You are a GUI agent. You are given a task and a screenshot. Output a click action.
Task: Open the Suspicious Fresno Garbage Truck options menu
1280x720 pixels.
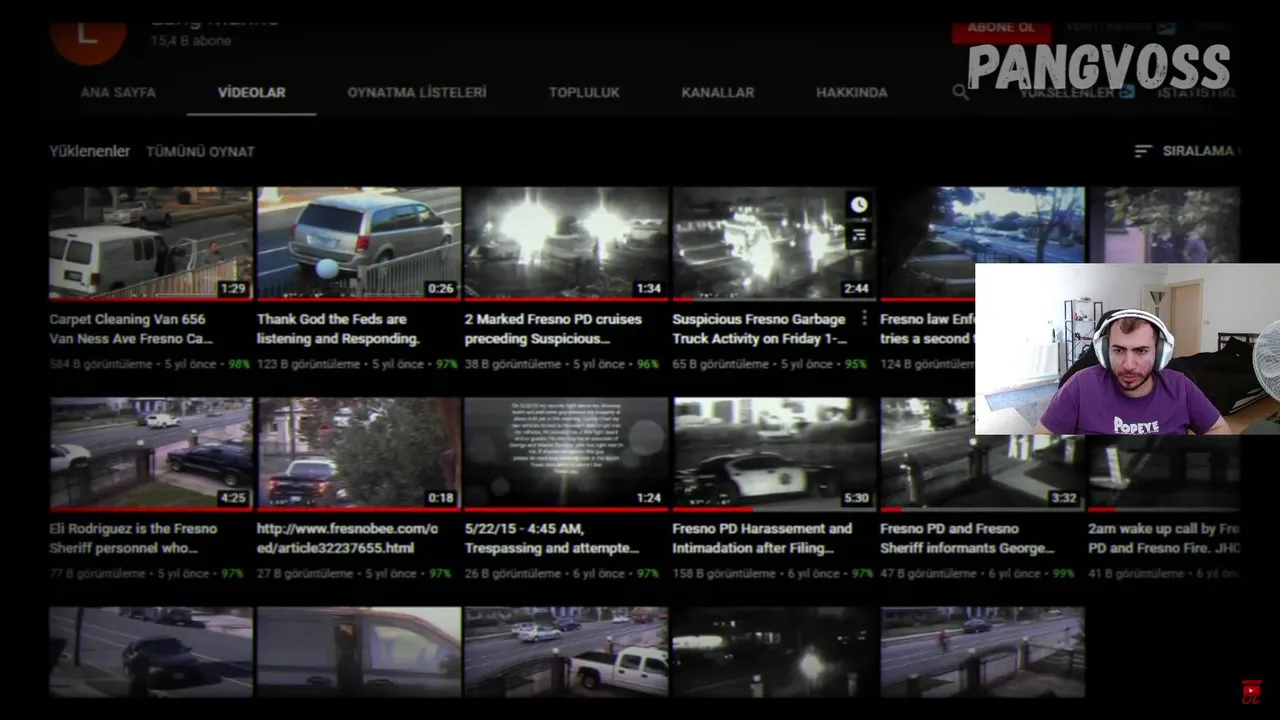point(865,318)
